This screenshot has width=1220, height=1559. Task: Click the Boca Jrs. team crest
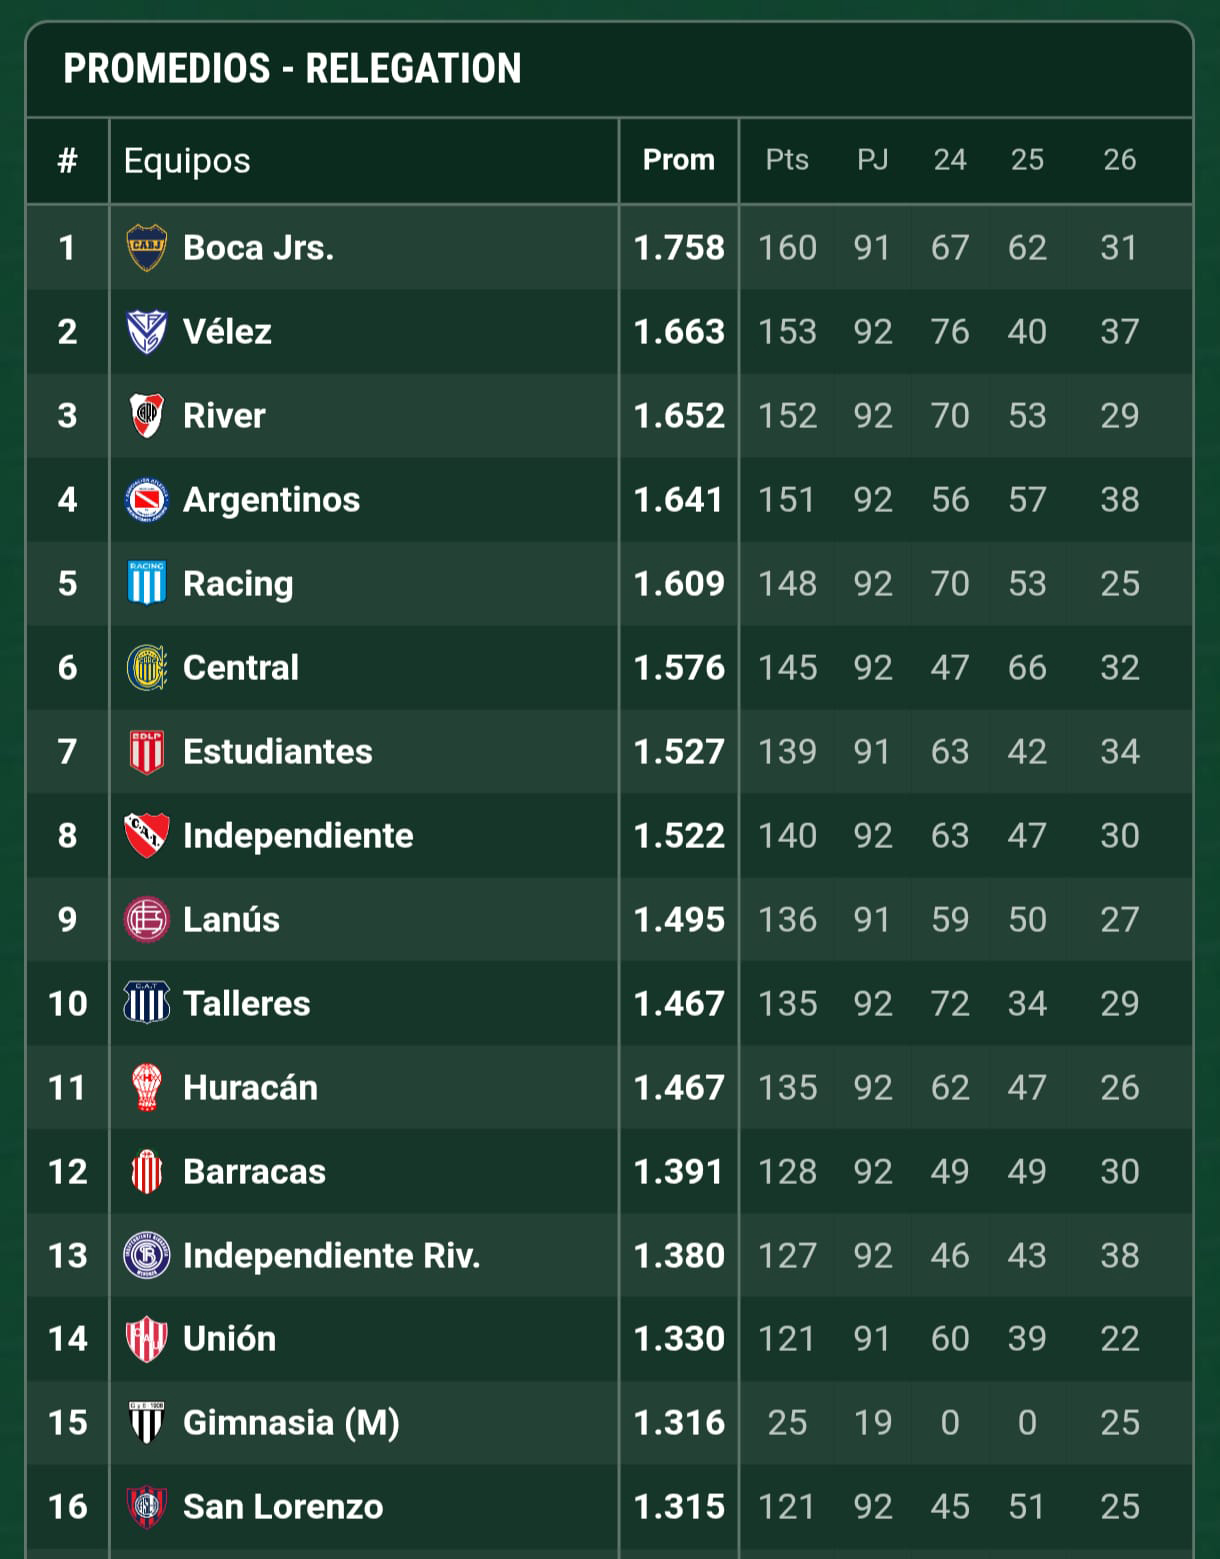pos(147,248)
